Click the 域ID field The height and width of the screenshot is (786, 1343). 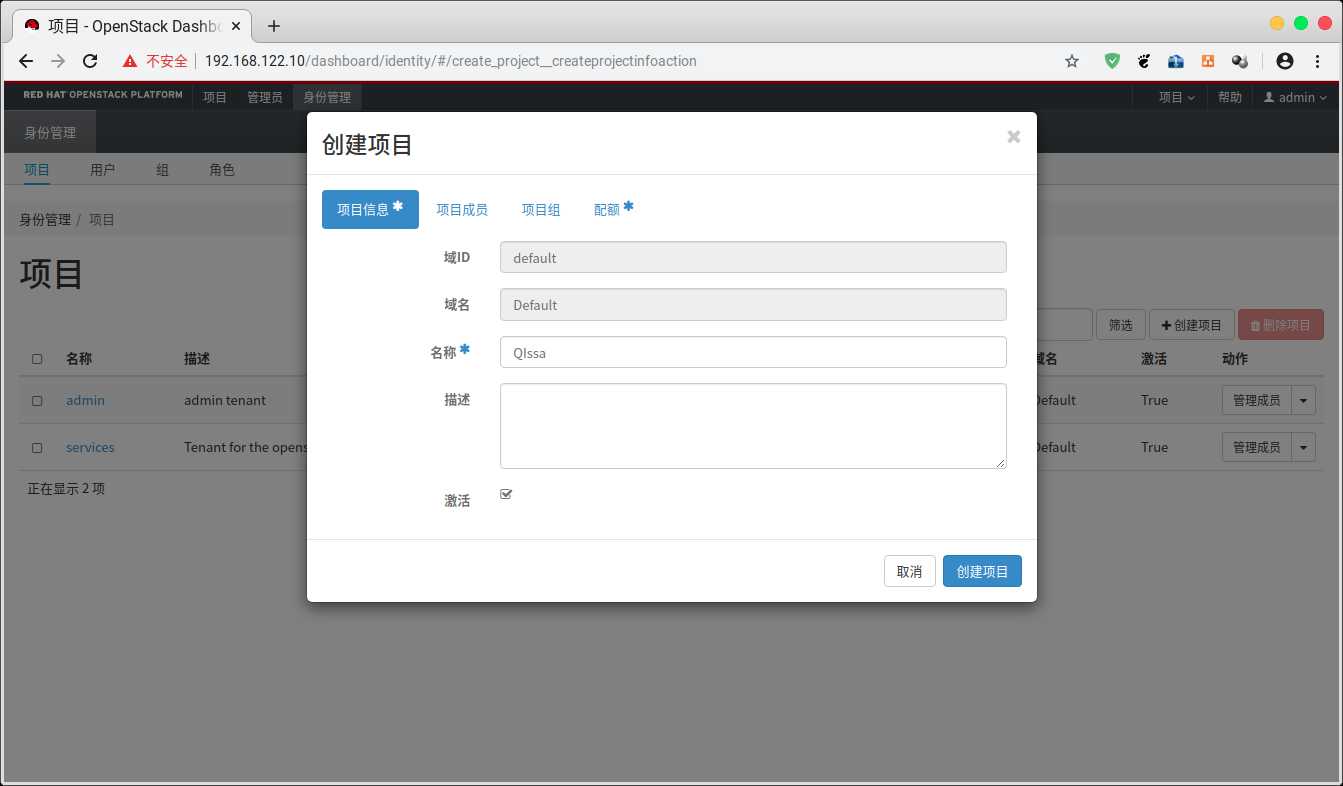[x=753, y=257]
